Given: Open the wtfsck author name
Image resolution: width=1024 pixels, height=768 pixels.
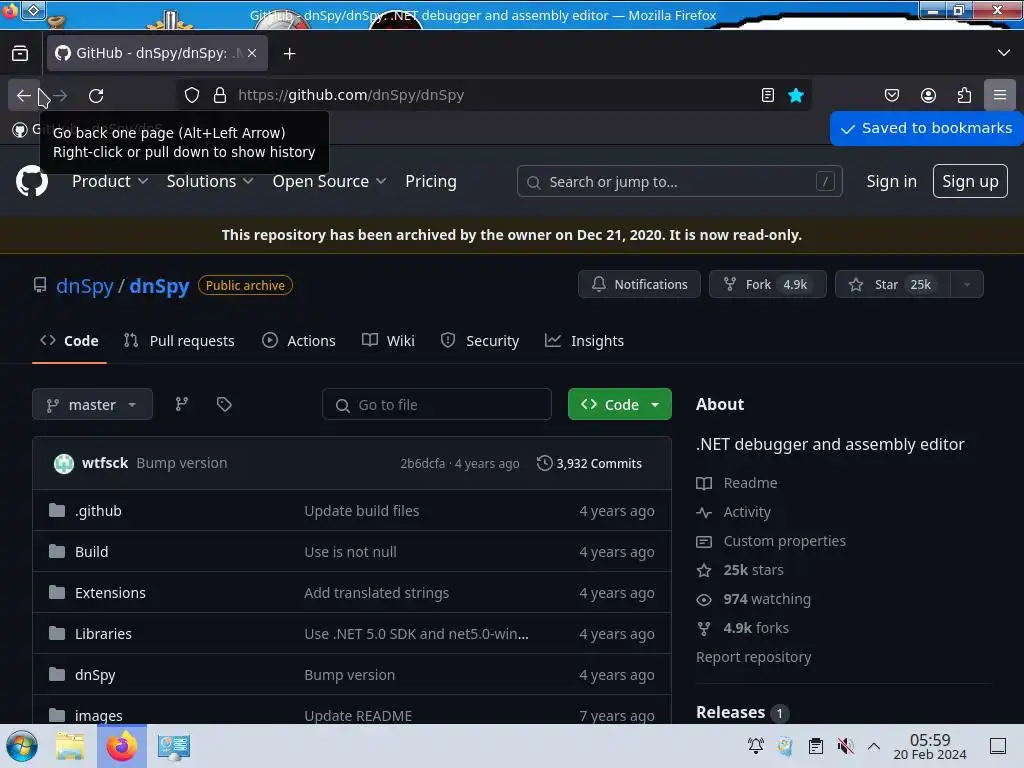Looking at the screenshot, I should 105,463.
